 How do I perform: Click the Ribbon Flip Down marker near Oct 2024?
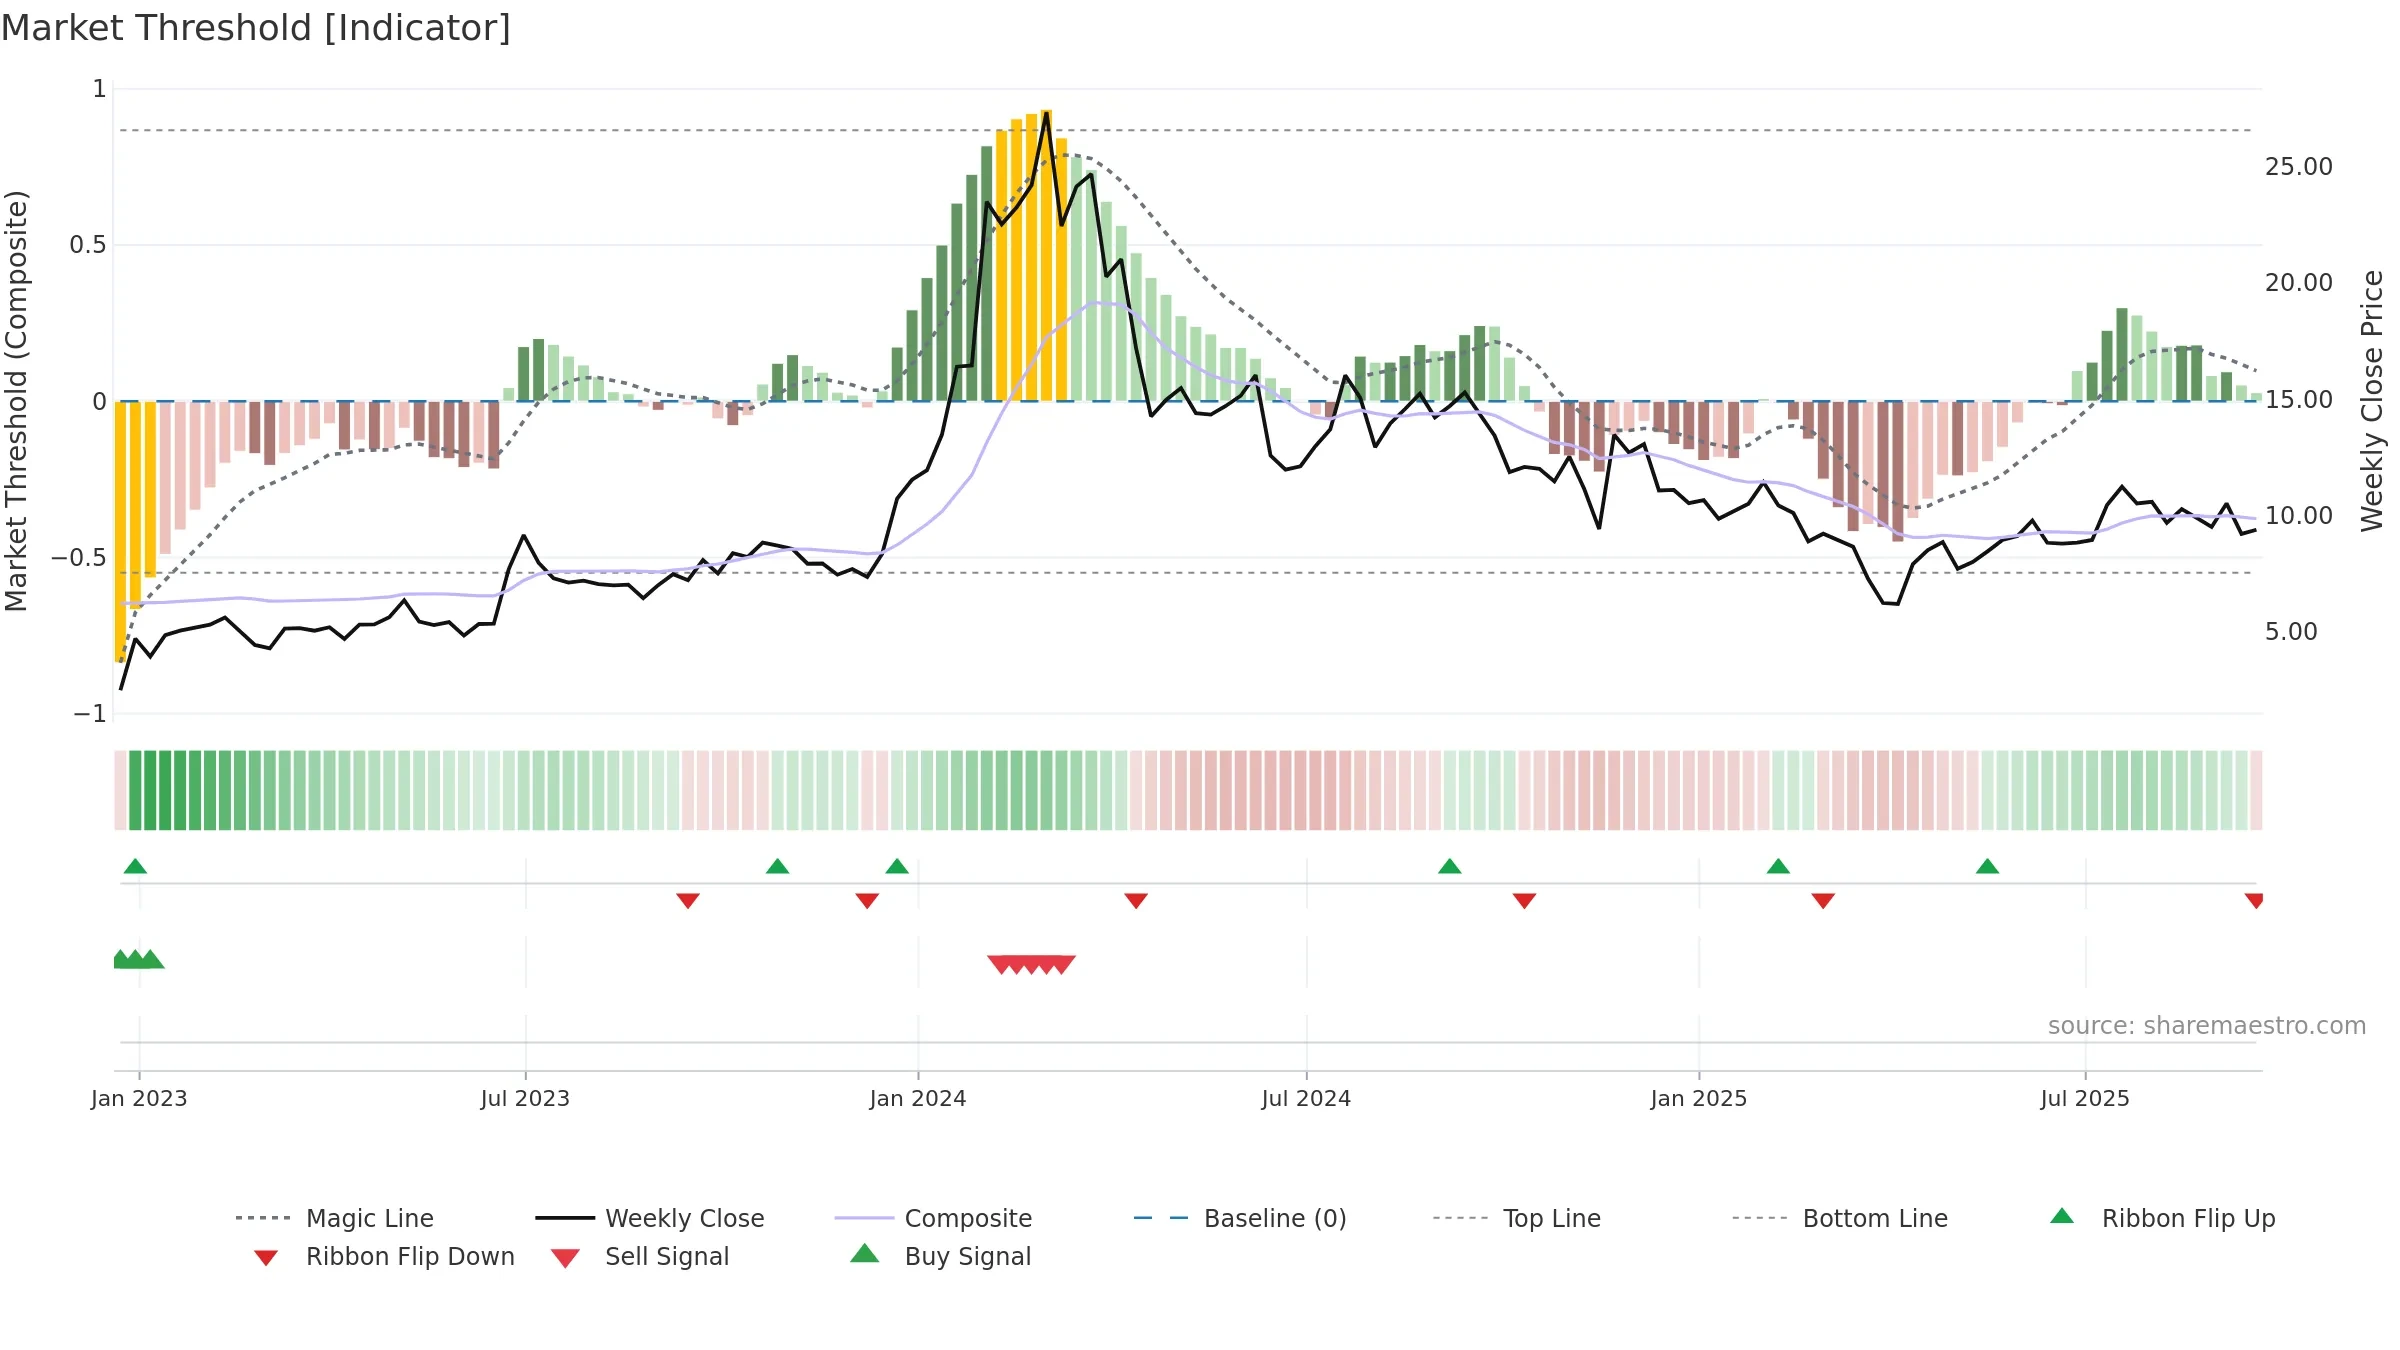(x=1524, y=900)
